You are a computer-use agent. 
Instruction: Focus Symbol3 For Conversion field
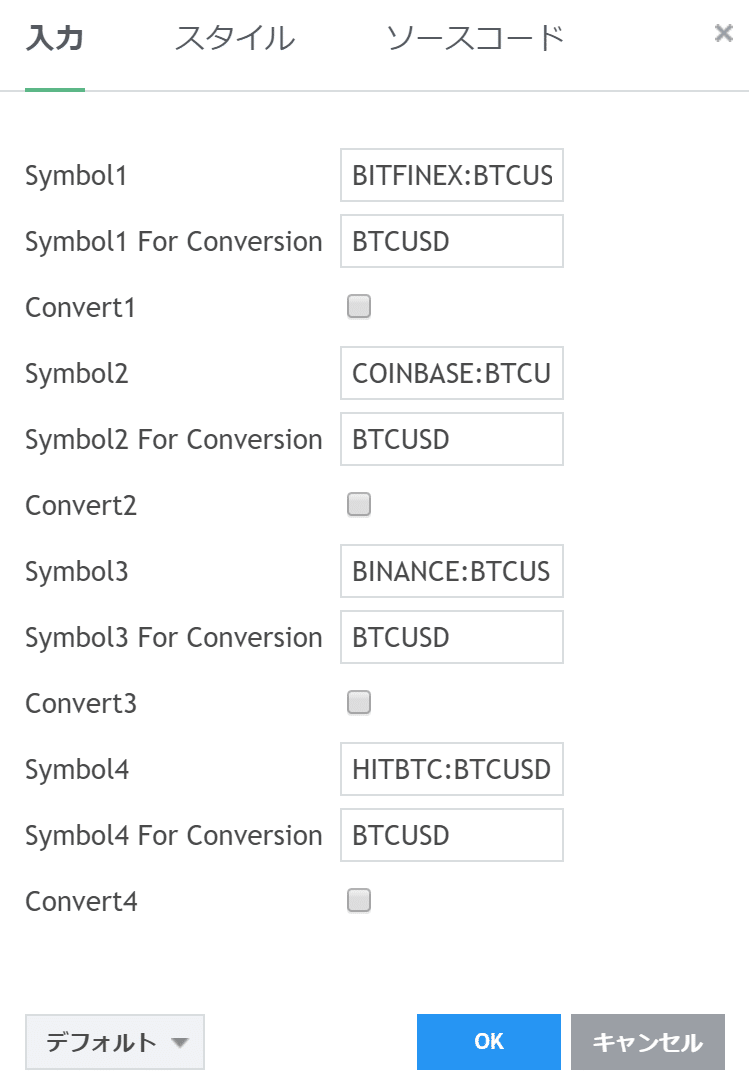(452, 637)
